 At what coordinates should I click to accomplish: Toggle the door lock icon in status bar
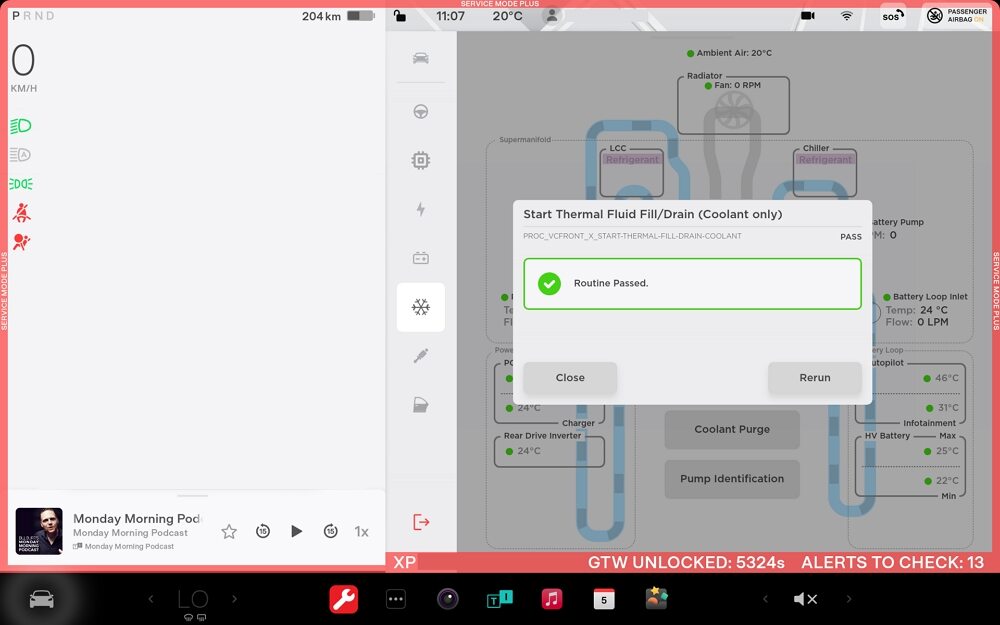(400, 16)
